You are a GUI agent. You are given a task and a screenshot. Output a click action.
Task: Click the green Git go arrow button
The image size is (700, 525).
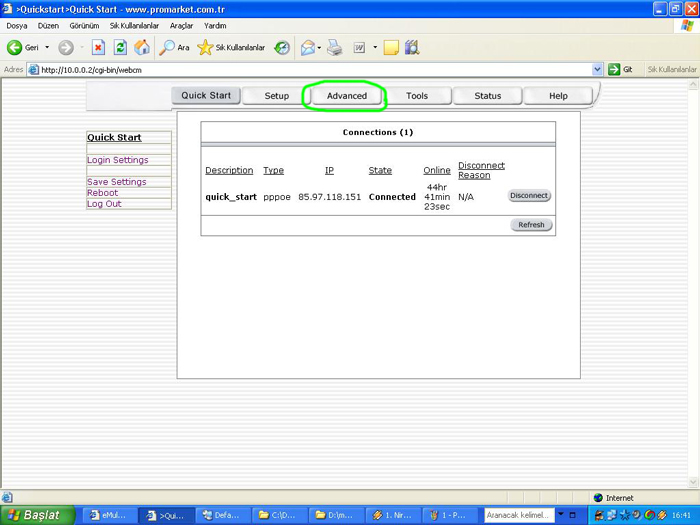point(614,69)
